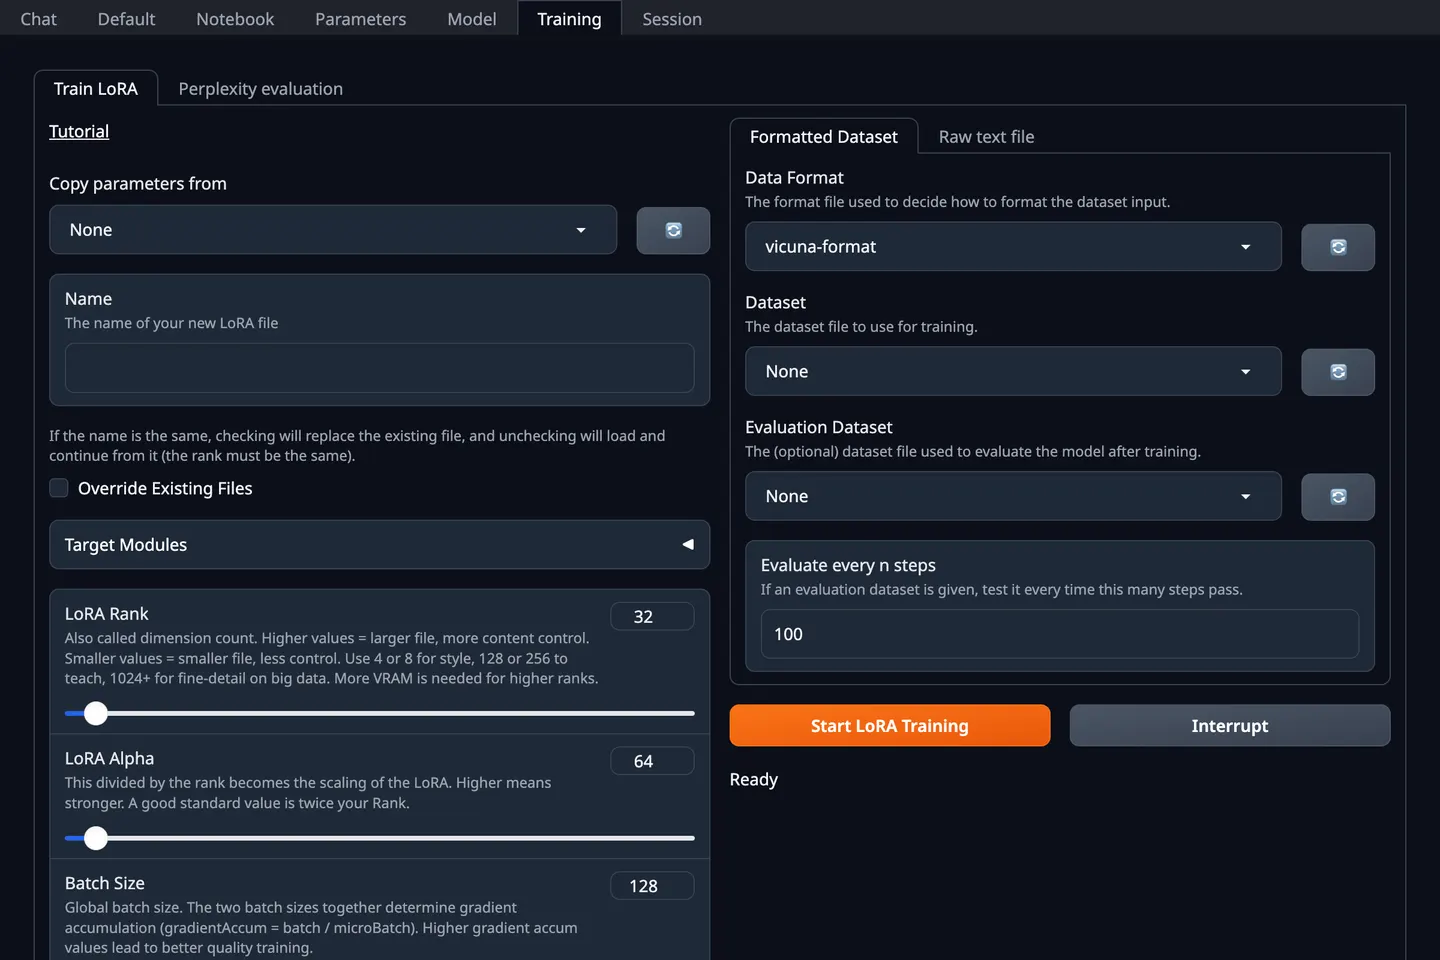This screenshot has width=1440, height=960.
Task: Click the Ready status text
Action: (x=754, y=780)
